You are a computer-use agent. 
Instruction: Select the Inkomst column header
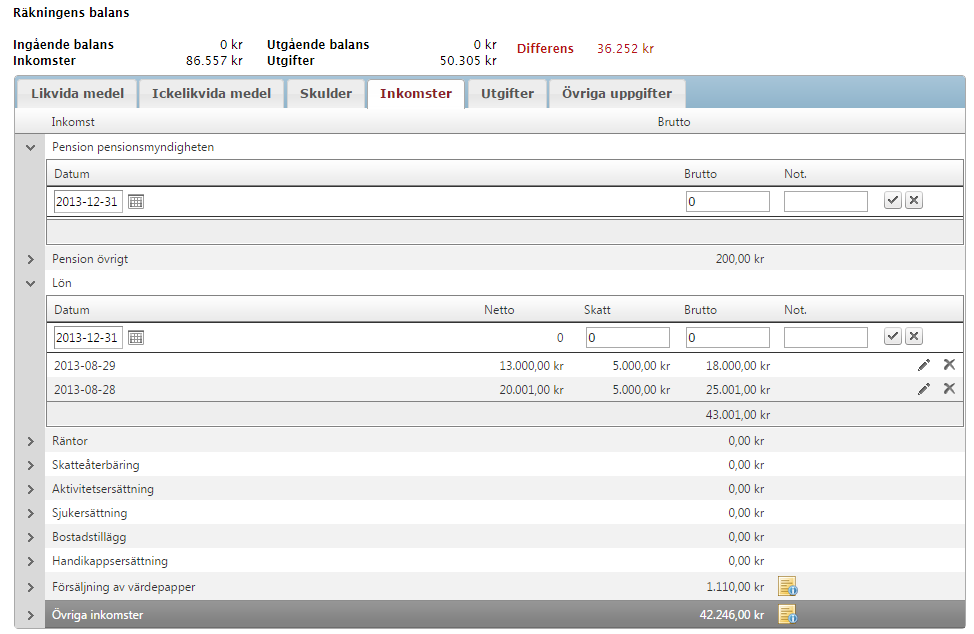click(x=73, y=122)
